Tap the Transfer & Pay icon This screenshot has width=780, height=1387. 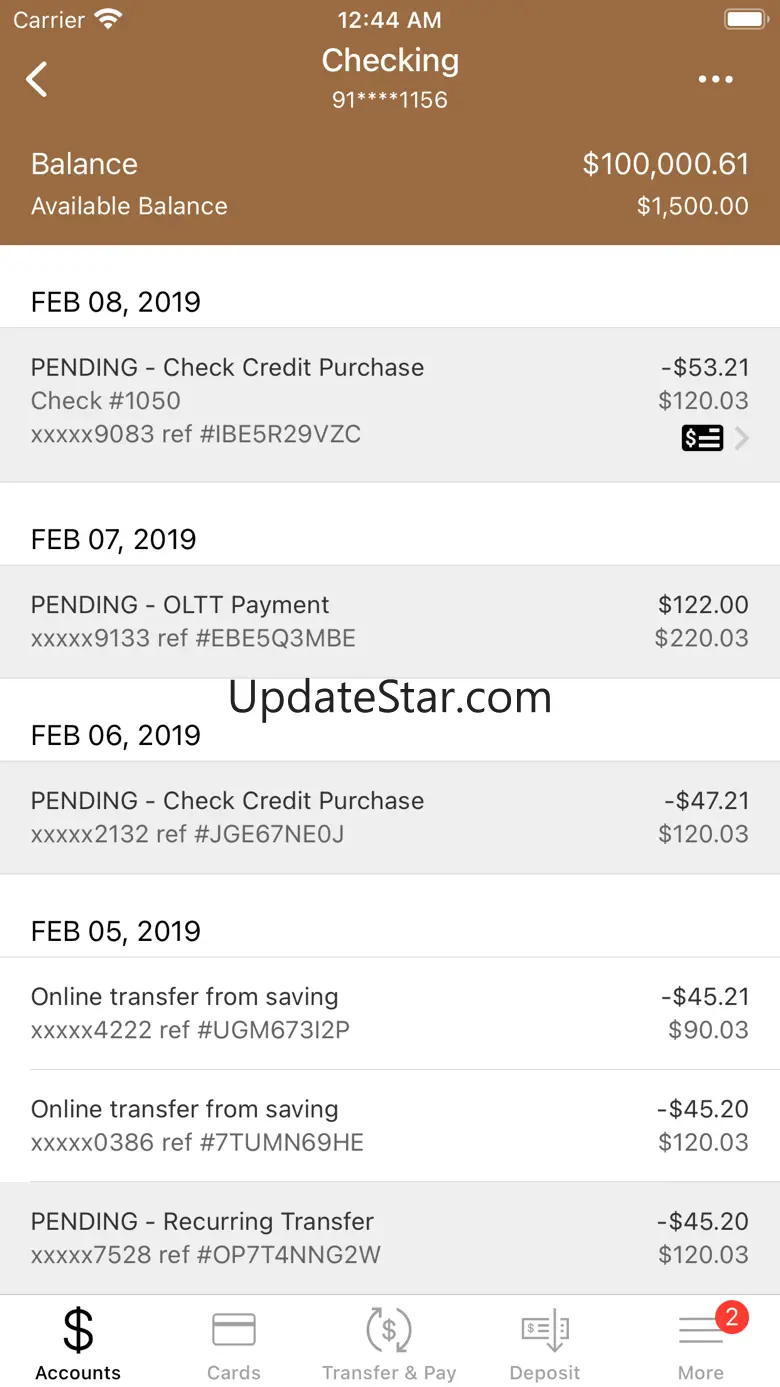pyautogui.click(x=389, y=1331)
